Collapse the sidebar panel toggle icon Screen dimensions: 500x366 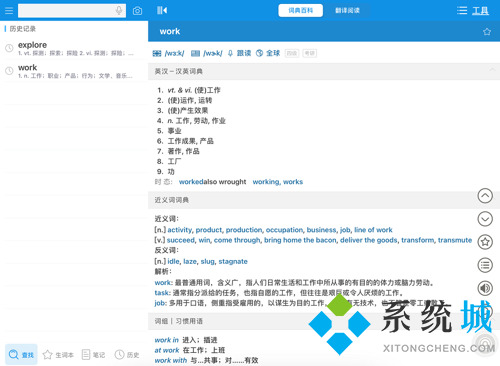(162, 10)
